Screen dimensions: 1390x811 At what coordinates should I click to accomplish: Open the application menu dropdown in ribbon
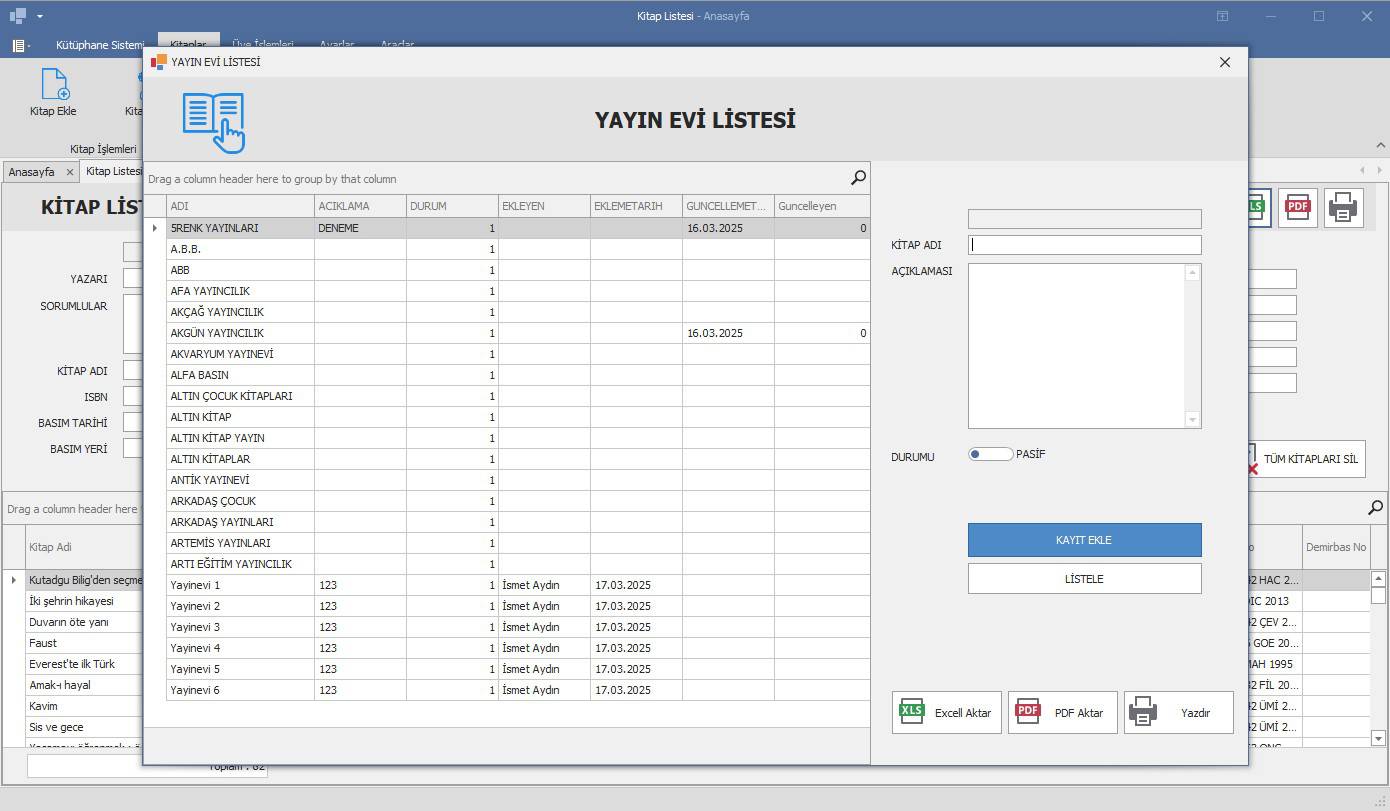click(21, 45)
